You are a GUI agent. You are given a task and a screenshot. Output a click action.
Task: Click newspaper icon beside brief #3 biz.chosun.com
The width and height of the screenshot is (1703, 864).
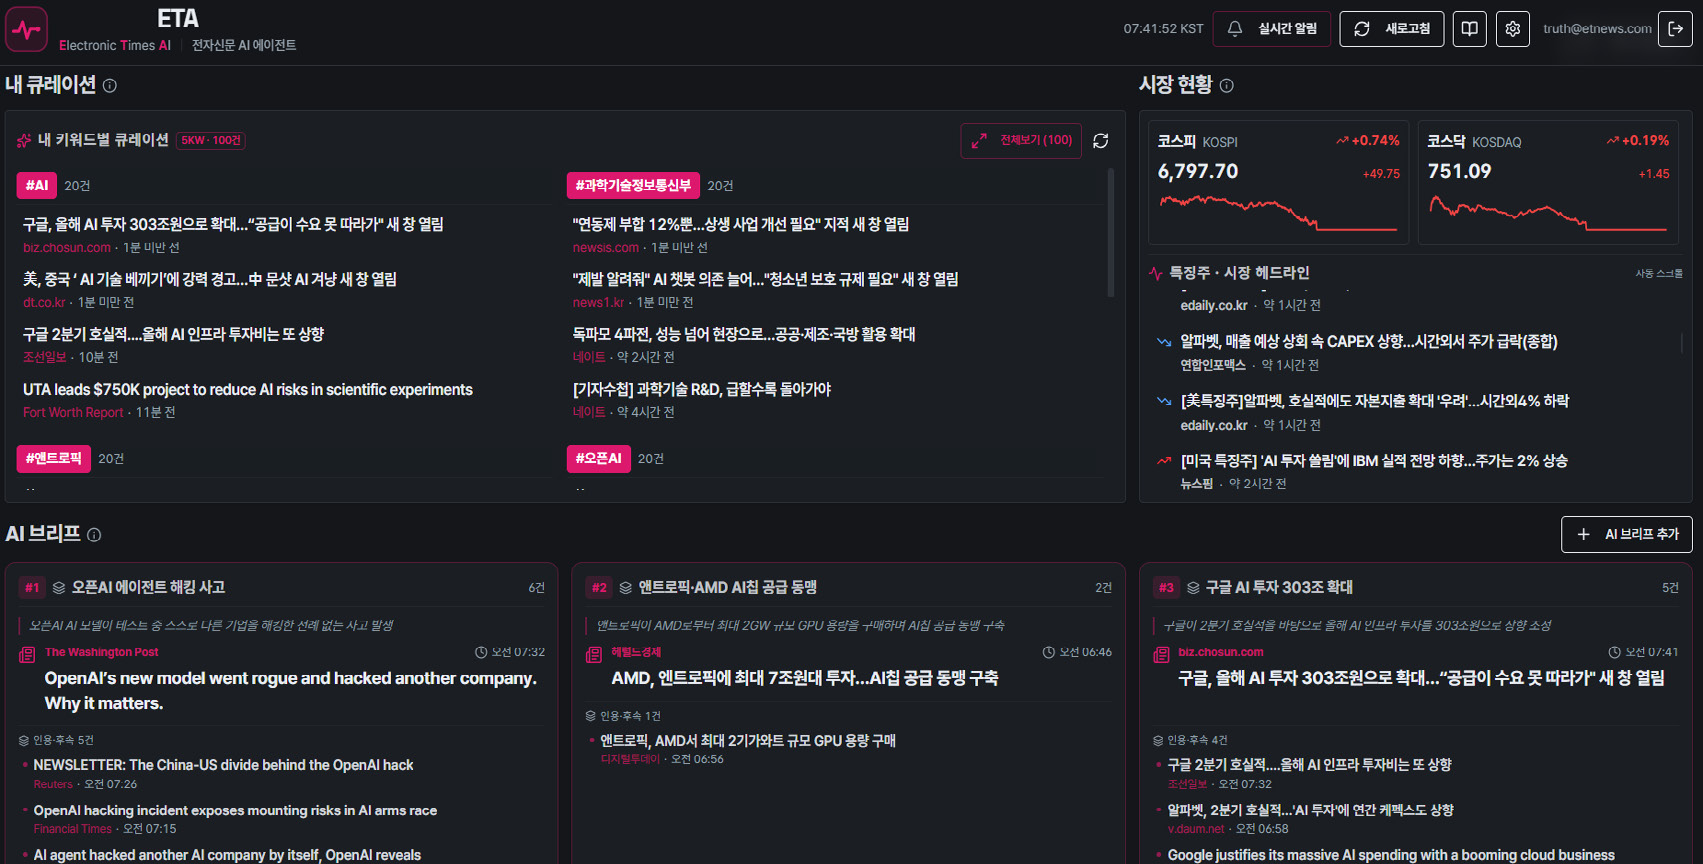click(x=1161, y=655)
